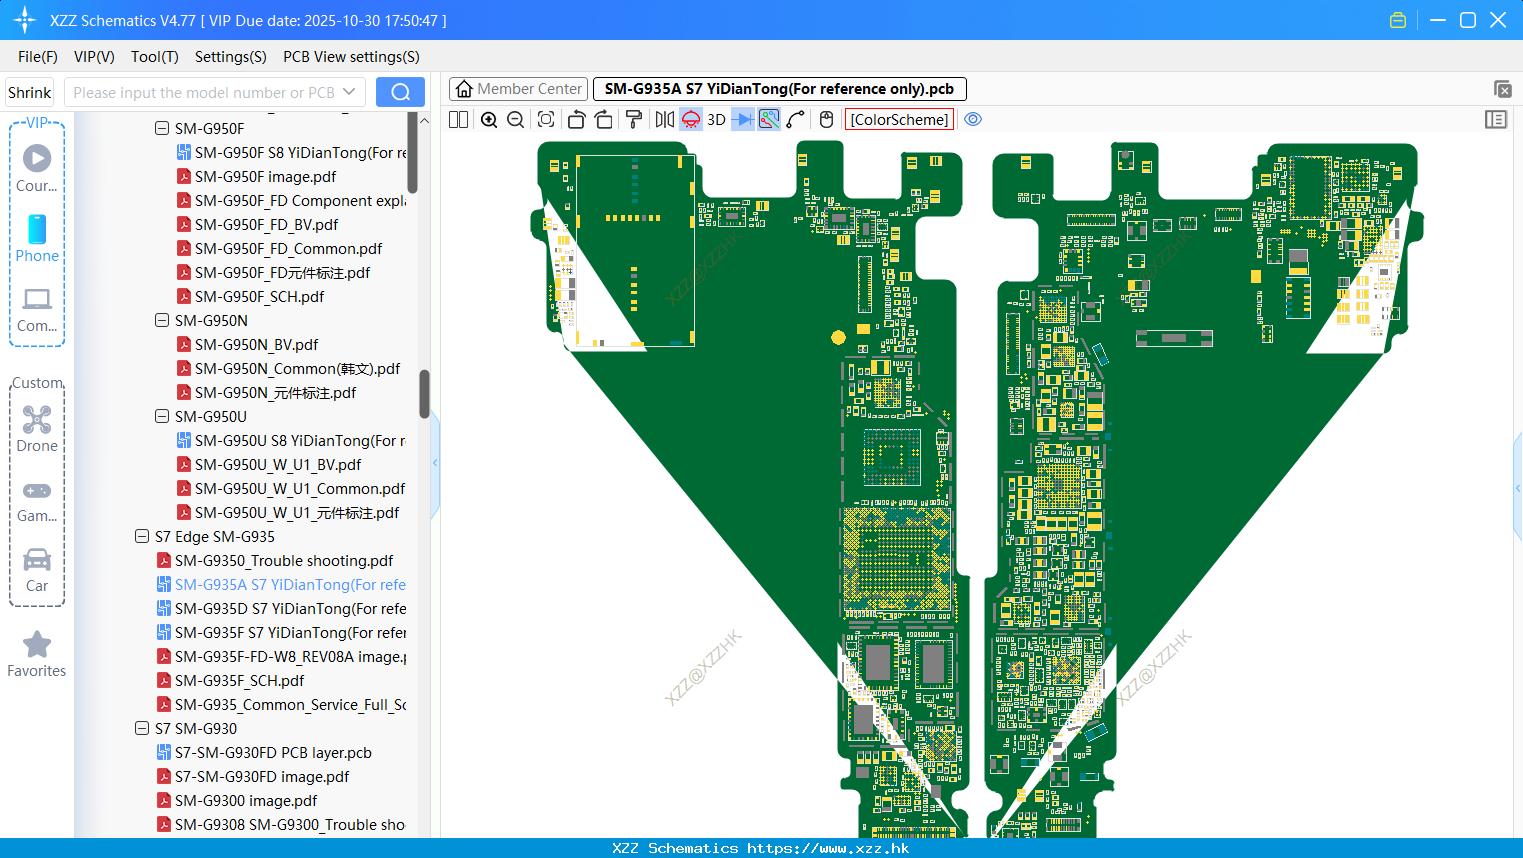The image size is (1523, 858).
Task: Click the mouse settings icon
Action: pos(826,120)
